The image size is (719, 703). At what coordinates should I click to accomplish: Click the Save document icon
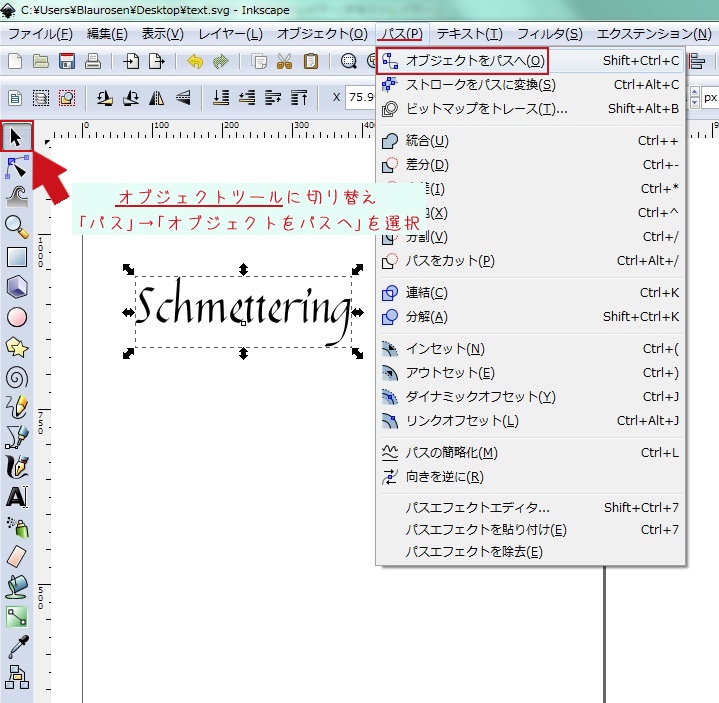tap(67, 62)
